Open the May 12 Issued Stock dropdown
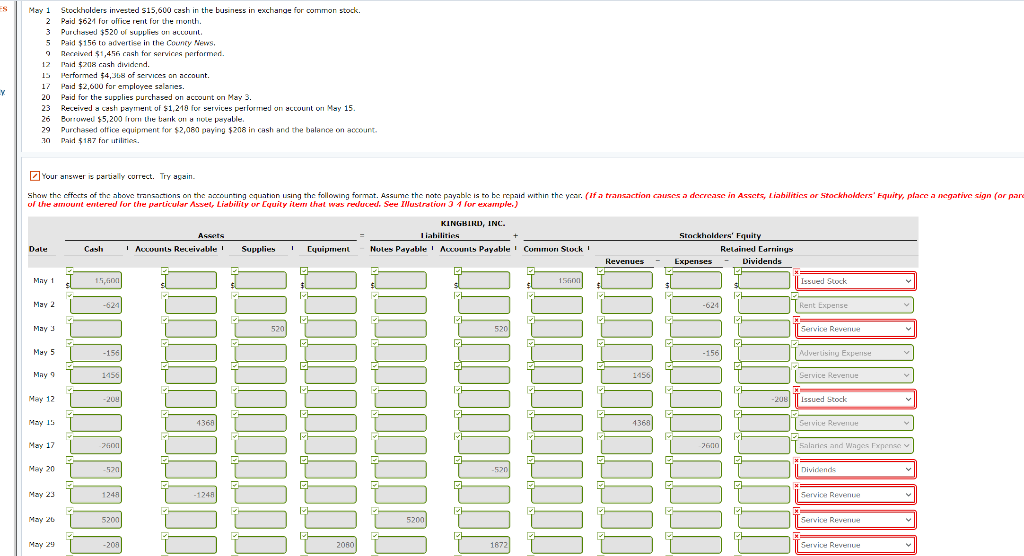Screen dimensions: 1024x556 click(x=855, y=399)
